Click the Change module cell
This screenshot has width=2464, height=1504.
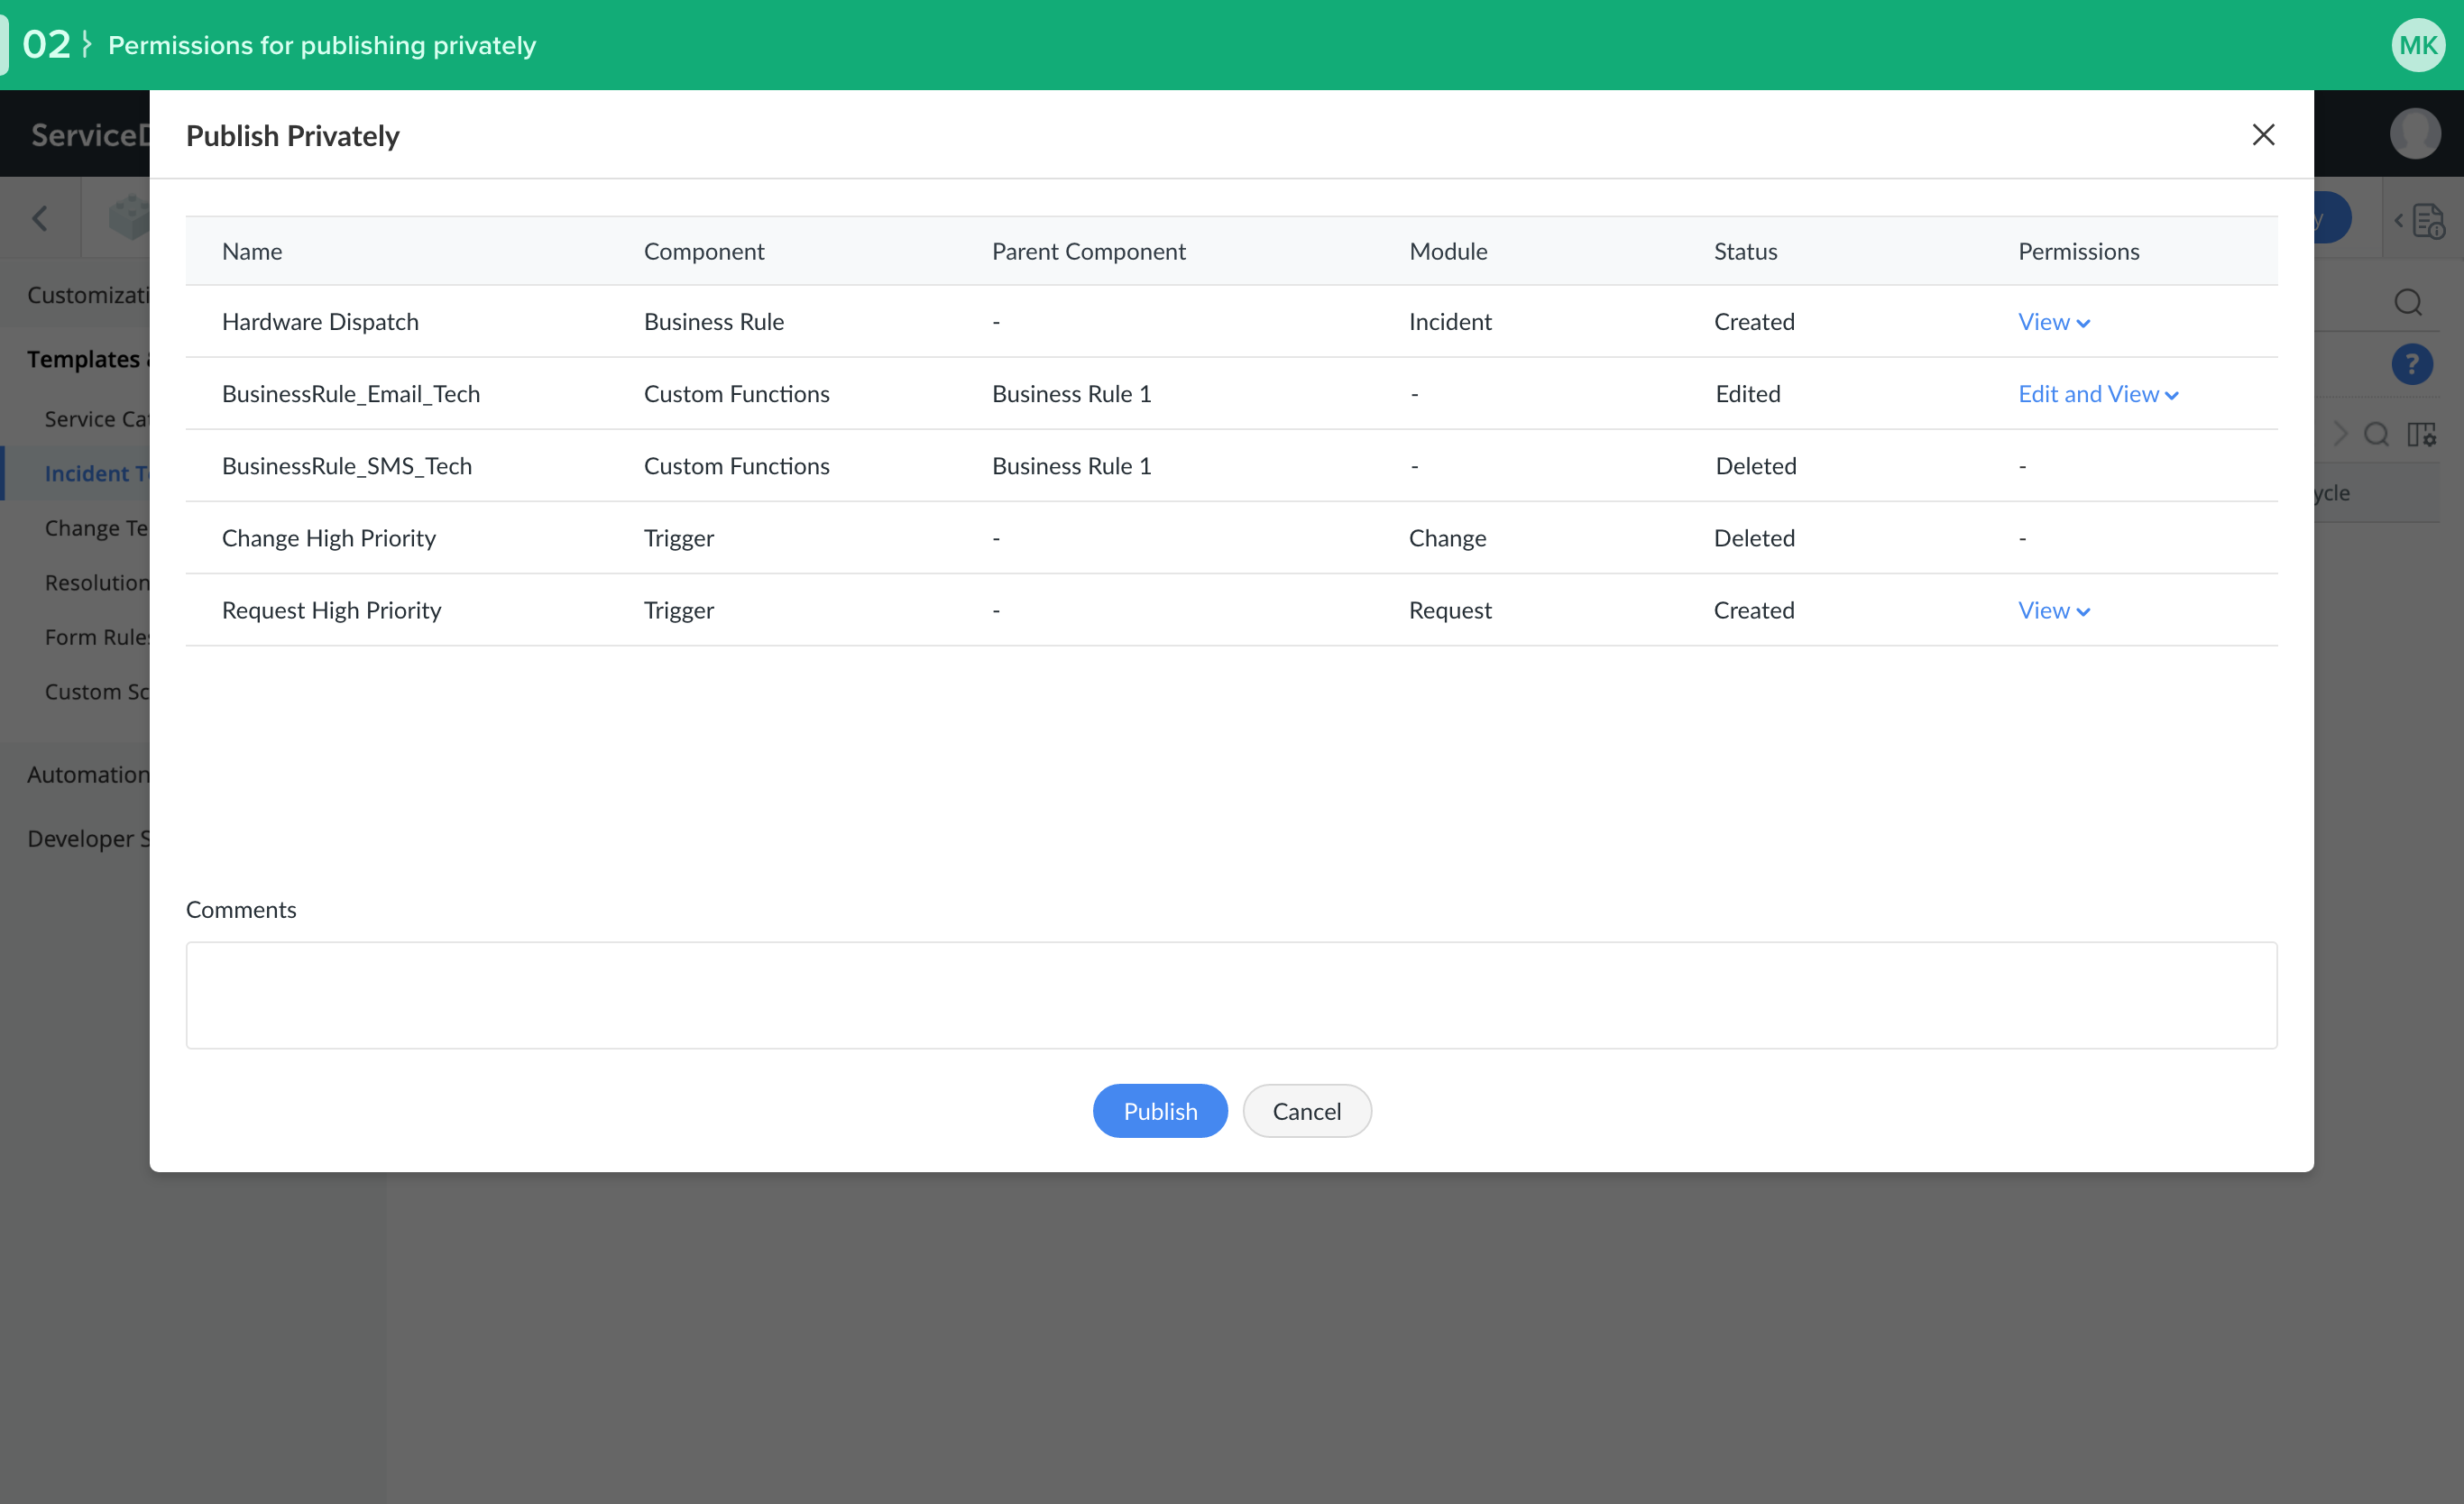(x=1448, y=538)
